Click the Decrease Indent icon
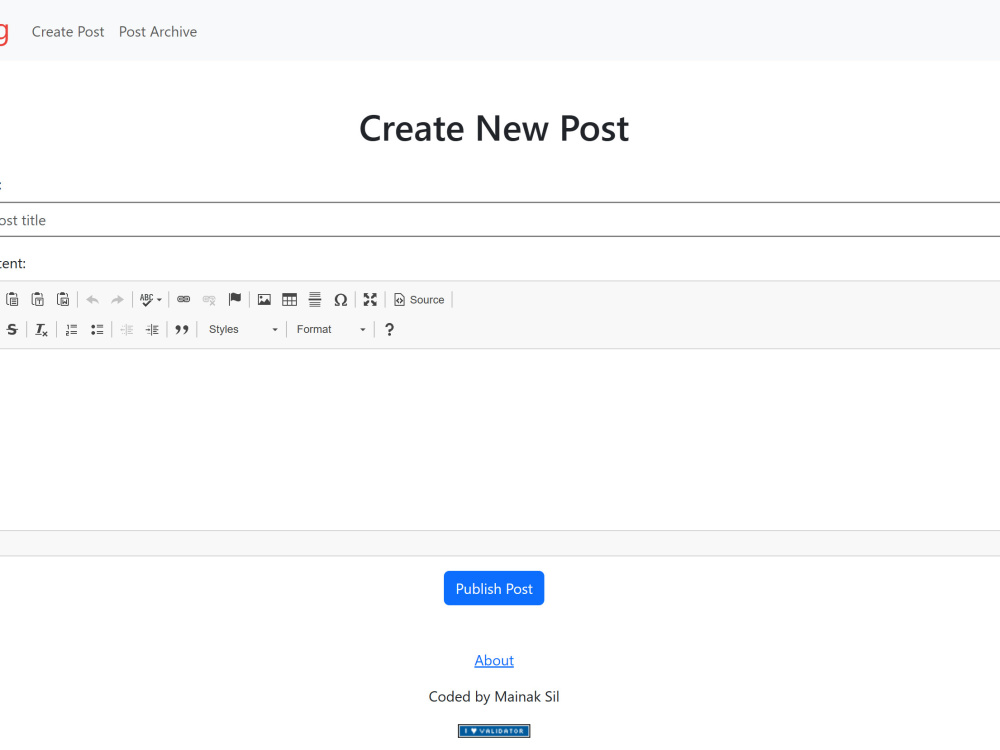Image resolution: width=1000 pixels, height=750 pixels. click(x=127, y=329)
